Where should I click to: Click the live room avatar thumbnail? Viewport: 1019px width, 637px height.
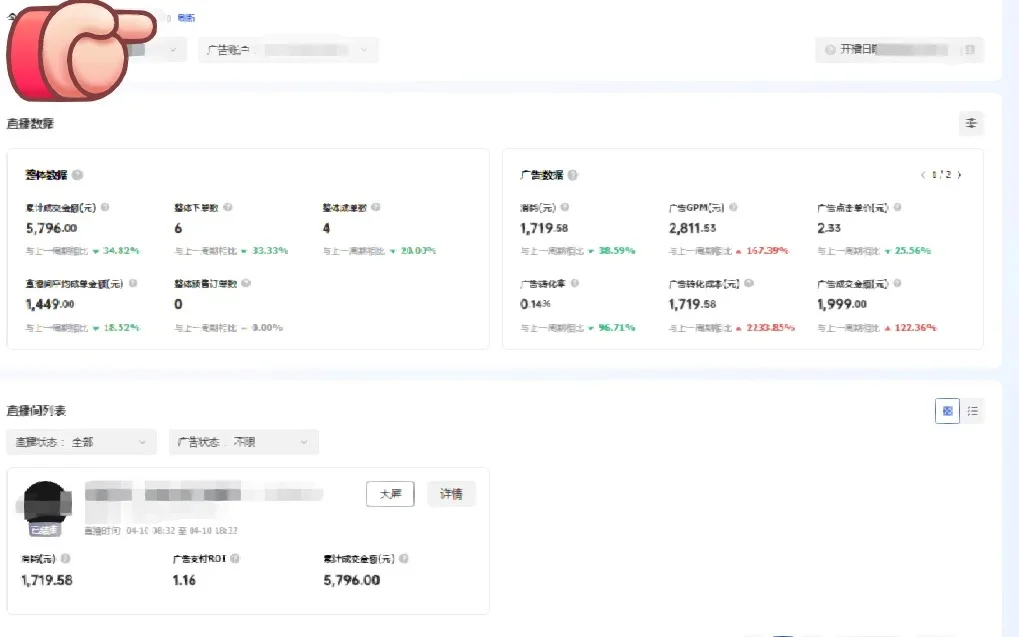click(47, 507)
